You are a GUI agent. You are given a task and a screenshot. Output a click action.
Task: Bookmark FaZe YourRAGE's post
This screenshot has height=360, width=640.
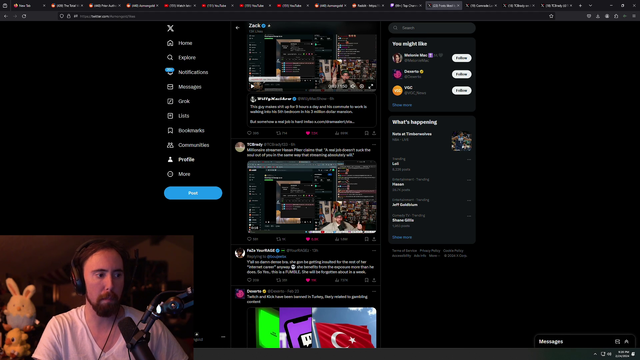click(367, 280)
